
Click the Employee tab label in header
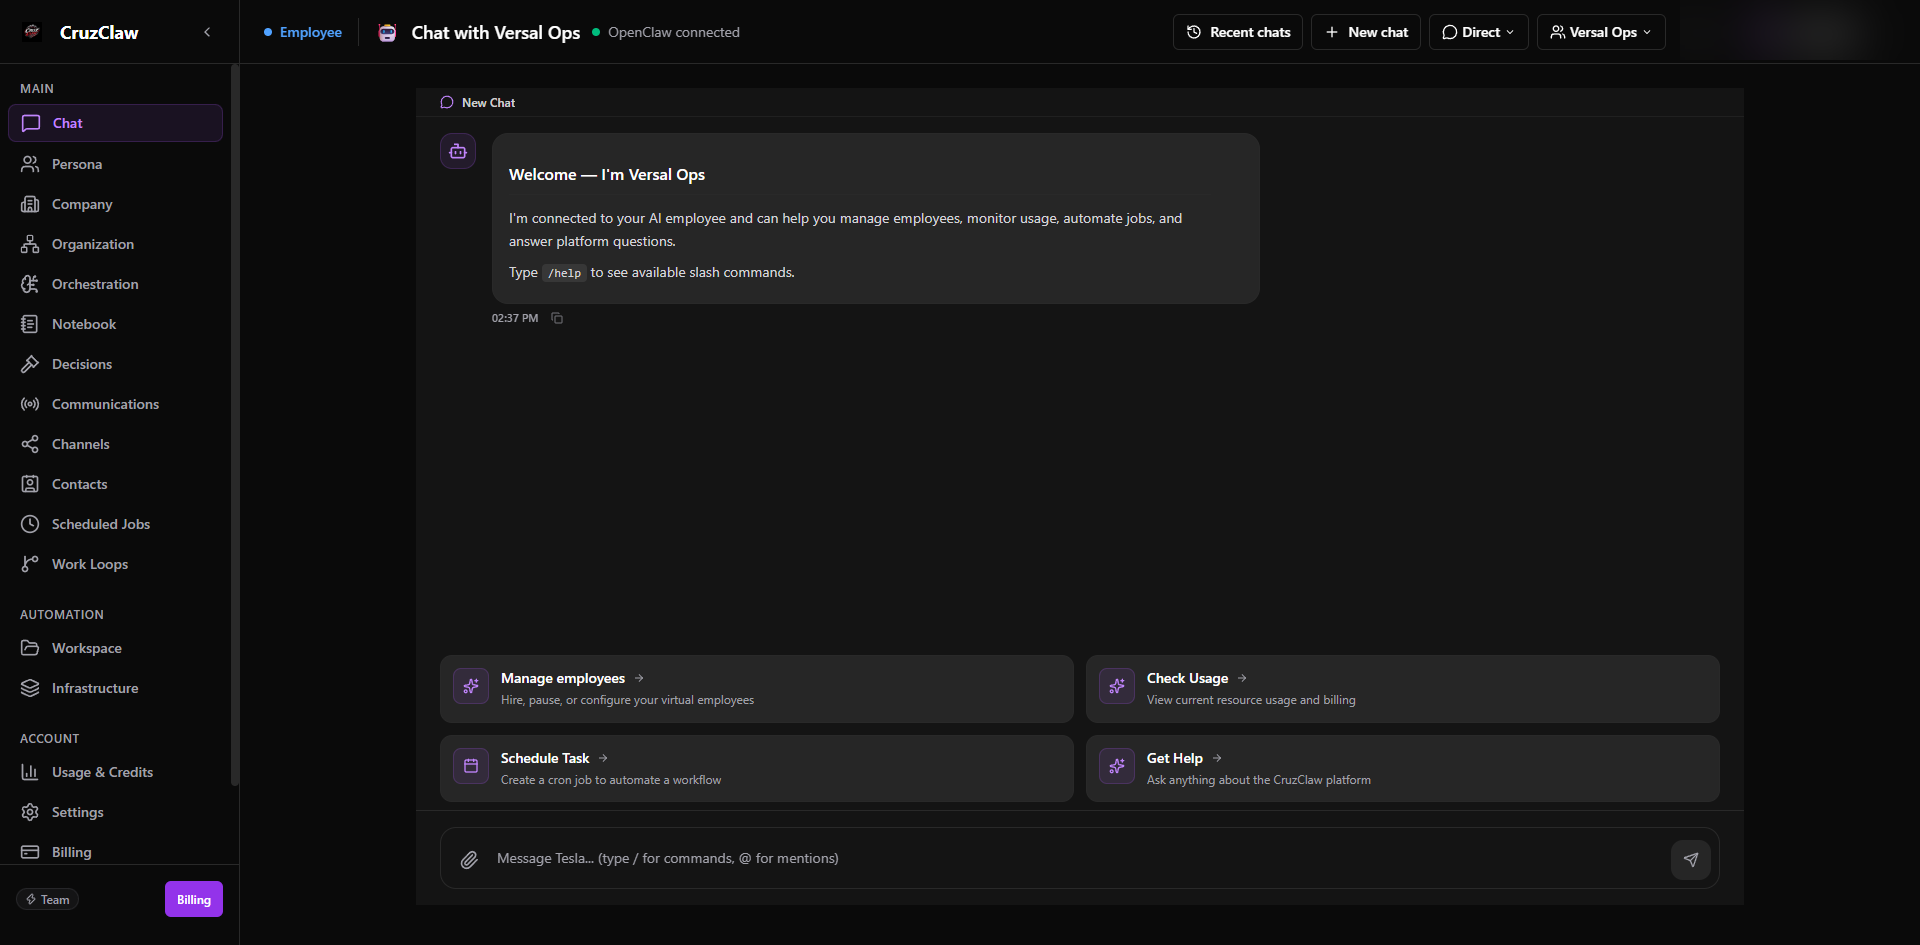pos(310,32)
